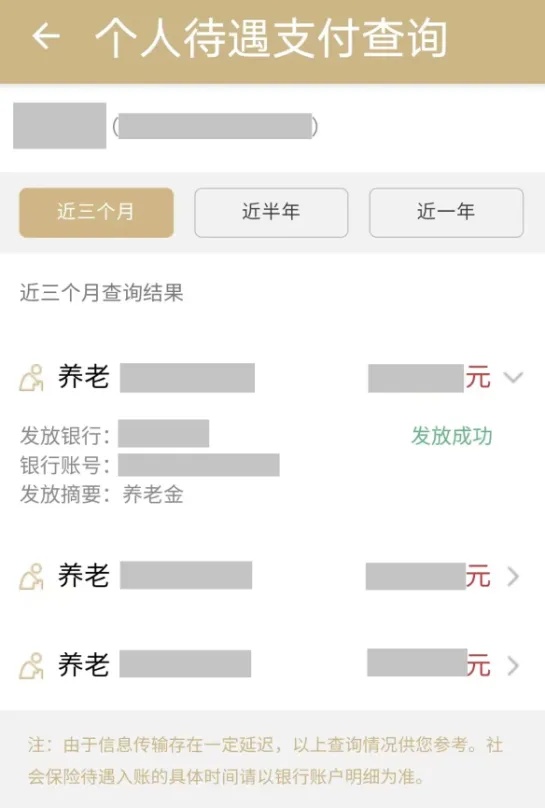Switch to the 近一年 filter
The image size is (545, 808).
click(x=446, y=212)
